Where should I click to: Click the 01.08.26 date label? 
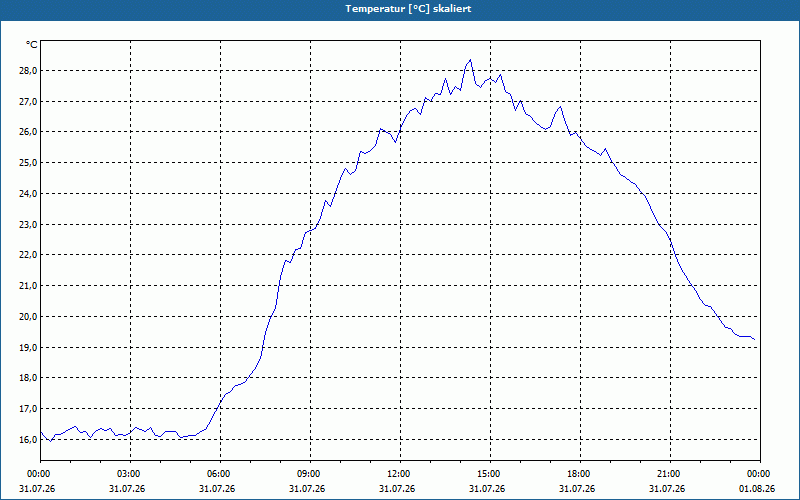[x=757, y=489]
